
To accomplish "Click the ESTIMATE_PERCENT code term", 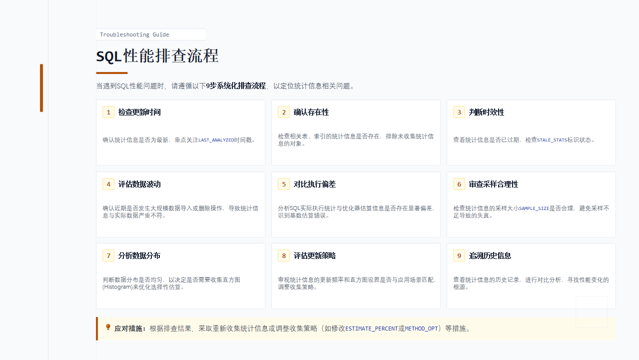I will point(371,329).
